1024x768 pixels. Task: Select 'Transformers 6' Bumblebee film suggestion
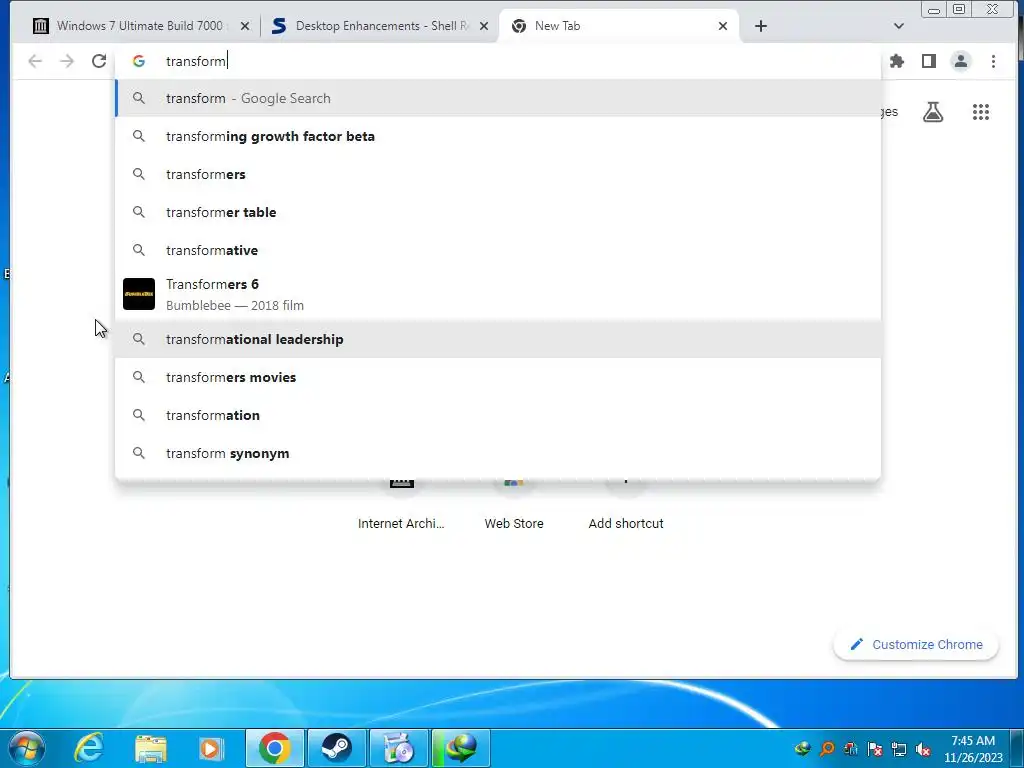point(498,295)
